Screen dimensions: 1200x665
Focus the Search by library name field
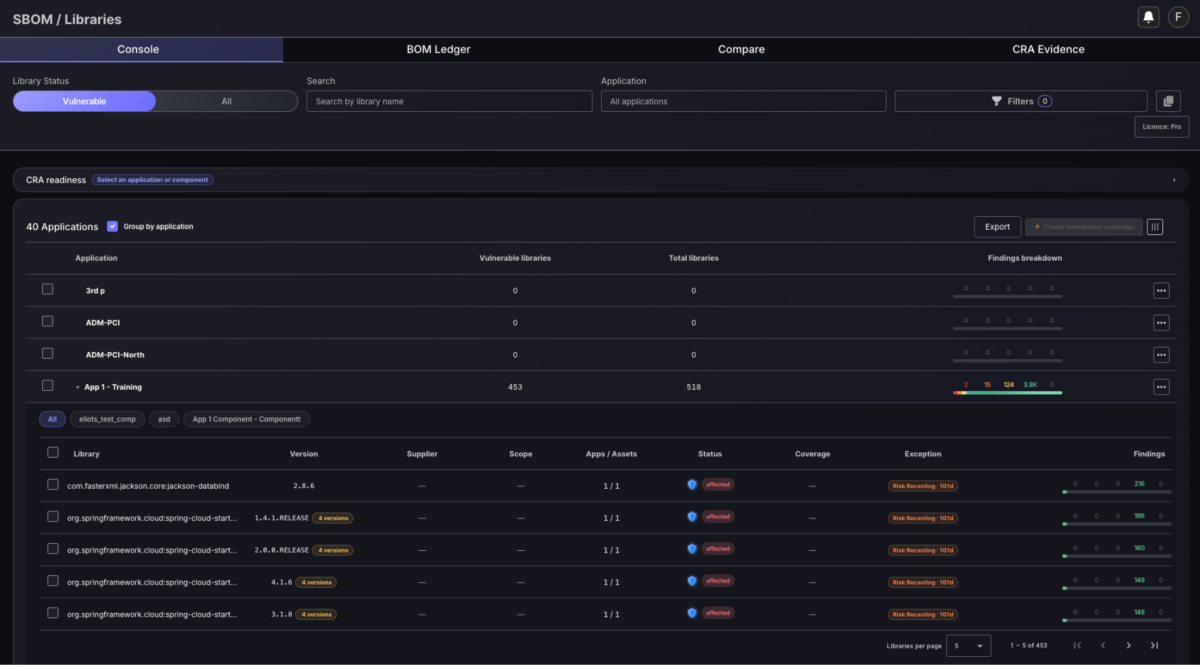pyautogui.click(x=449, y=101)
